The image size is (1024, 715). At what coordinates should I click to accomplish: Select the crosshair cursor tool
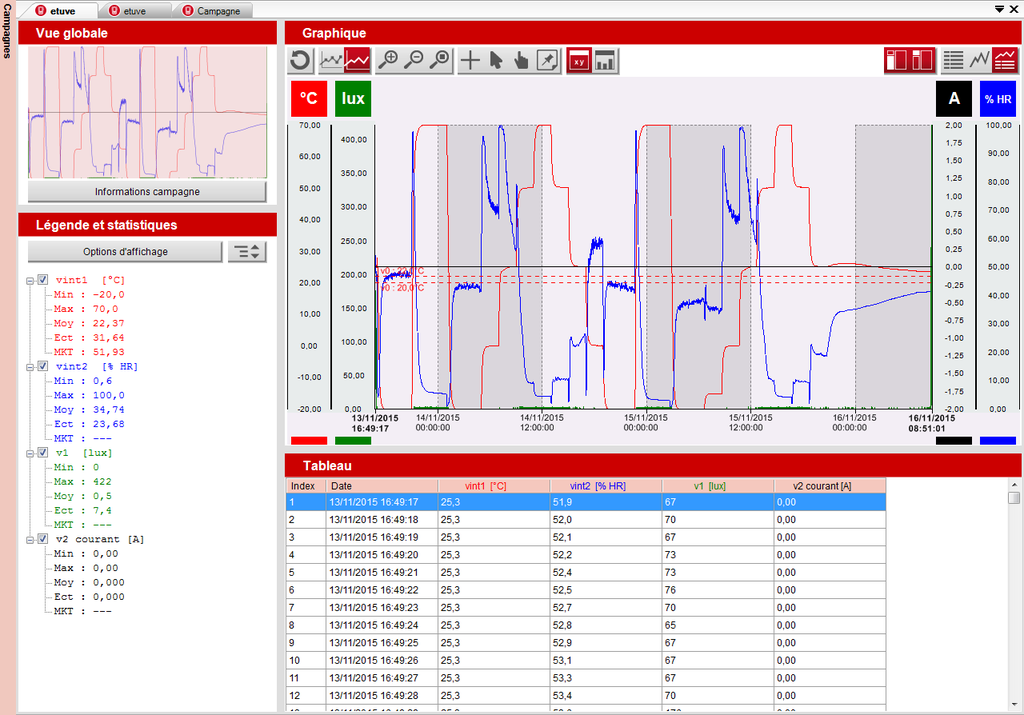tap(470, 61)
